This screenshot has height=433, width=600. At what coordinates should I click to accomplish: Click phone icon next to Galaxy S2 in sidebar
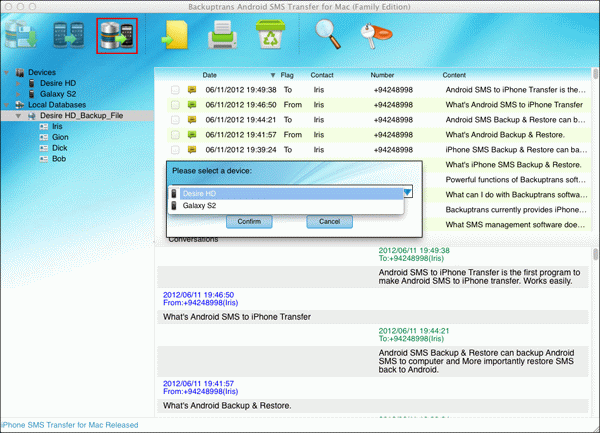[32, 94]
